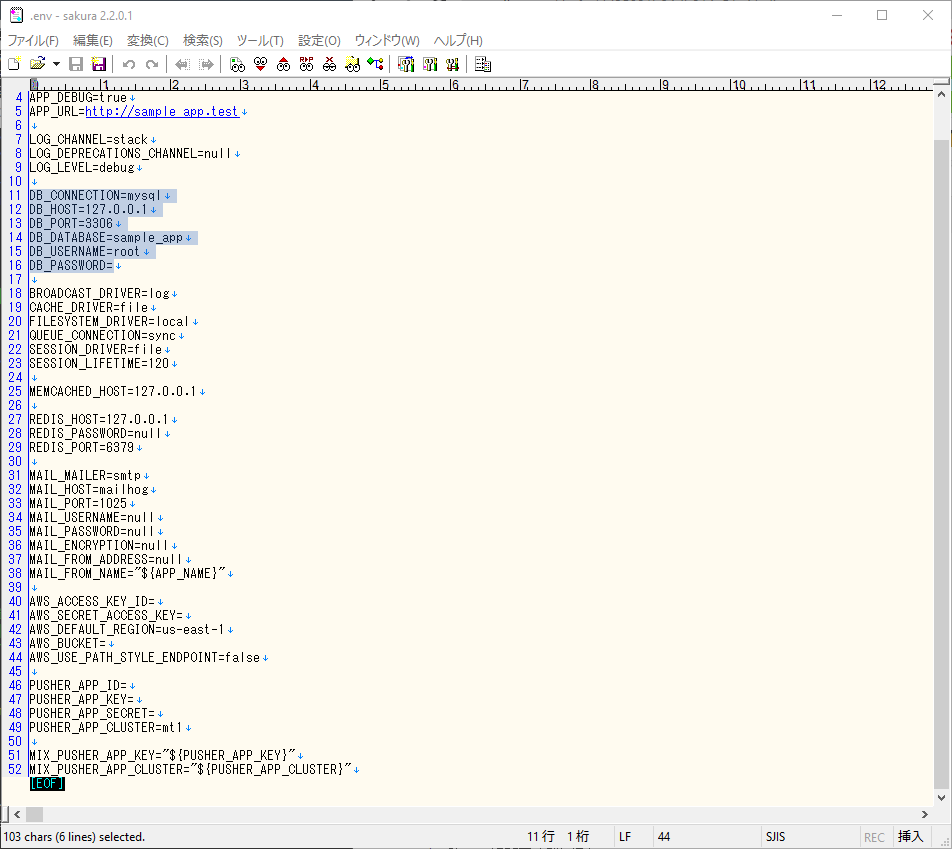Click the MIX_PUSHER_APP_KEY line
The image size is (952, 849).
(x=162, y=755)
